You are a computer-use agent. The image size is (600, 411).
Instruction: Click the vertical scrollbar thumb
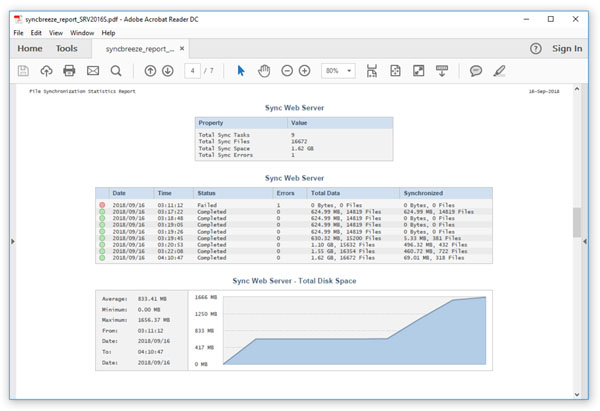tap(577, 222)
